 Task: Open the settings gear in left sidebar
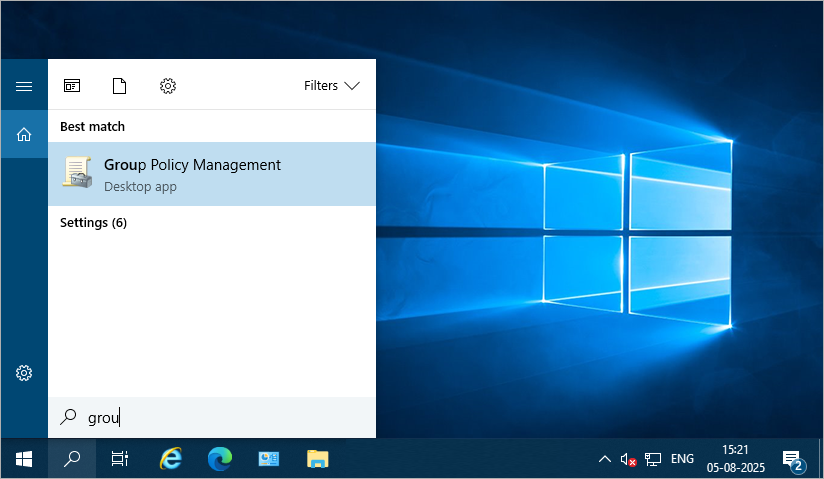(24, 373)
